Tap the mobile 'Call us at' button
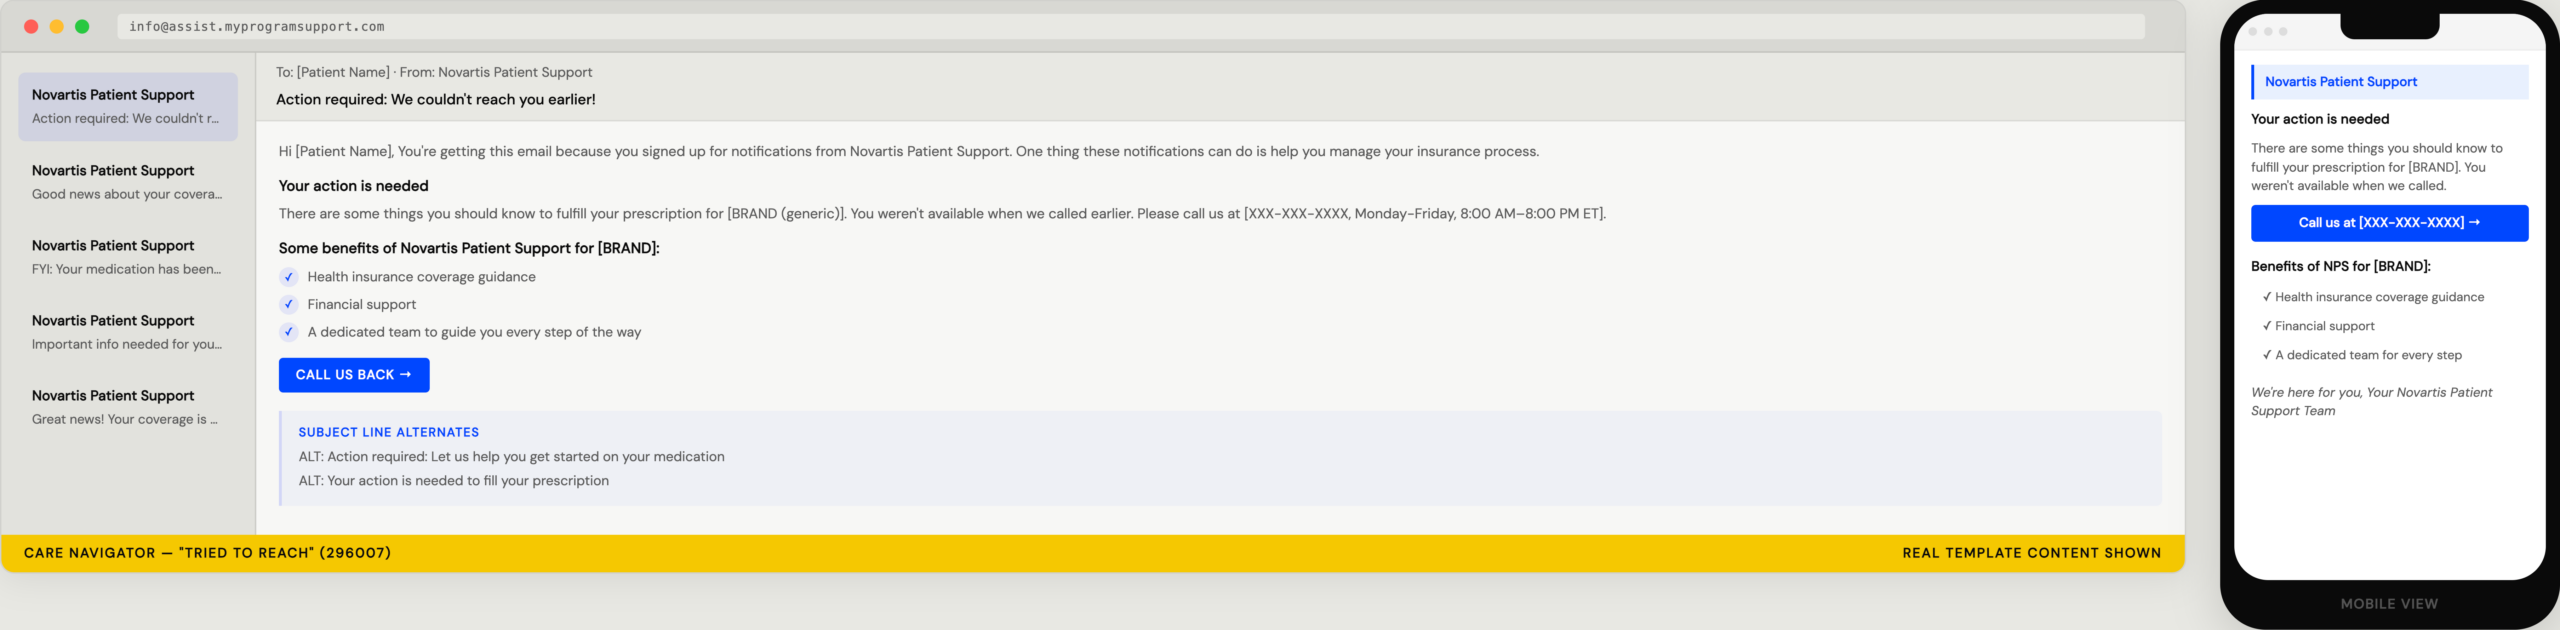 2388,223
